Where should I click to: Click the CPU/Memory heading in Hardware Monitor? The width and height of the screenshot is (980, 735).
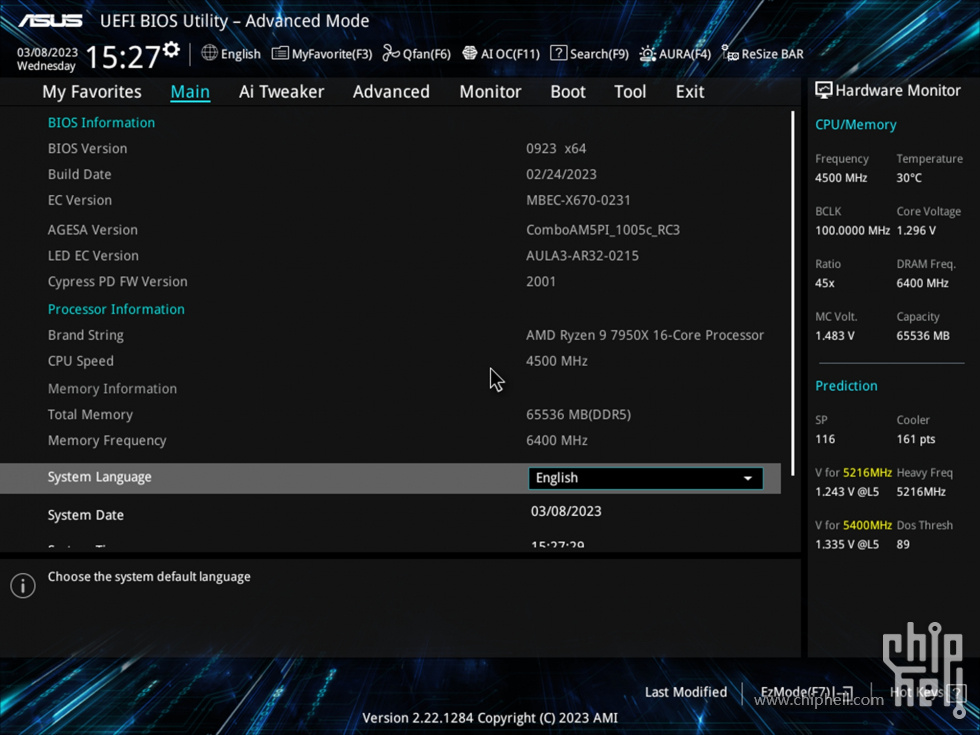(856, 125)
